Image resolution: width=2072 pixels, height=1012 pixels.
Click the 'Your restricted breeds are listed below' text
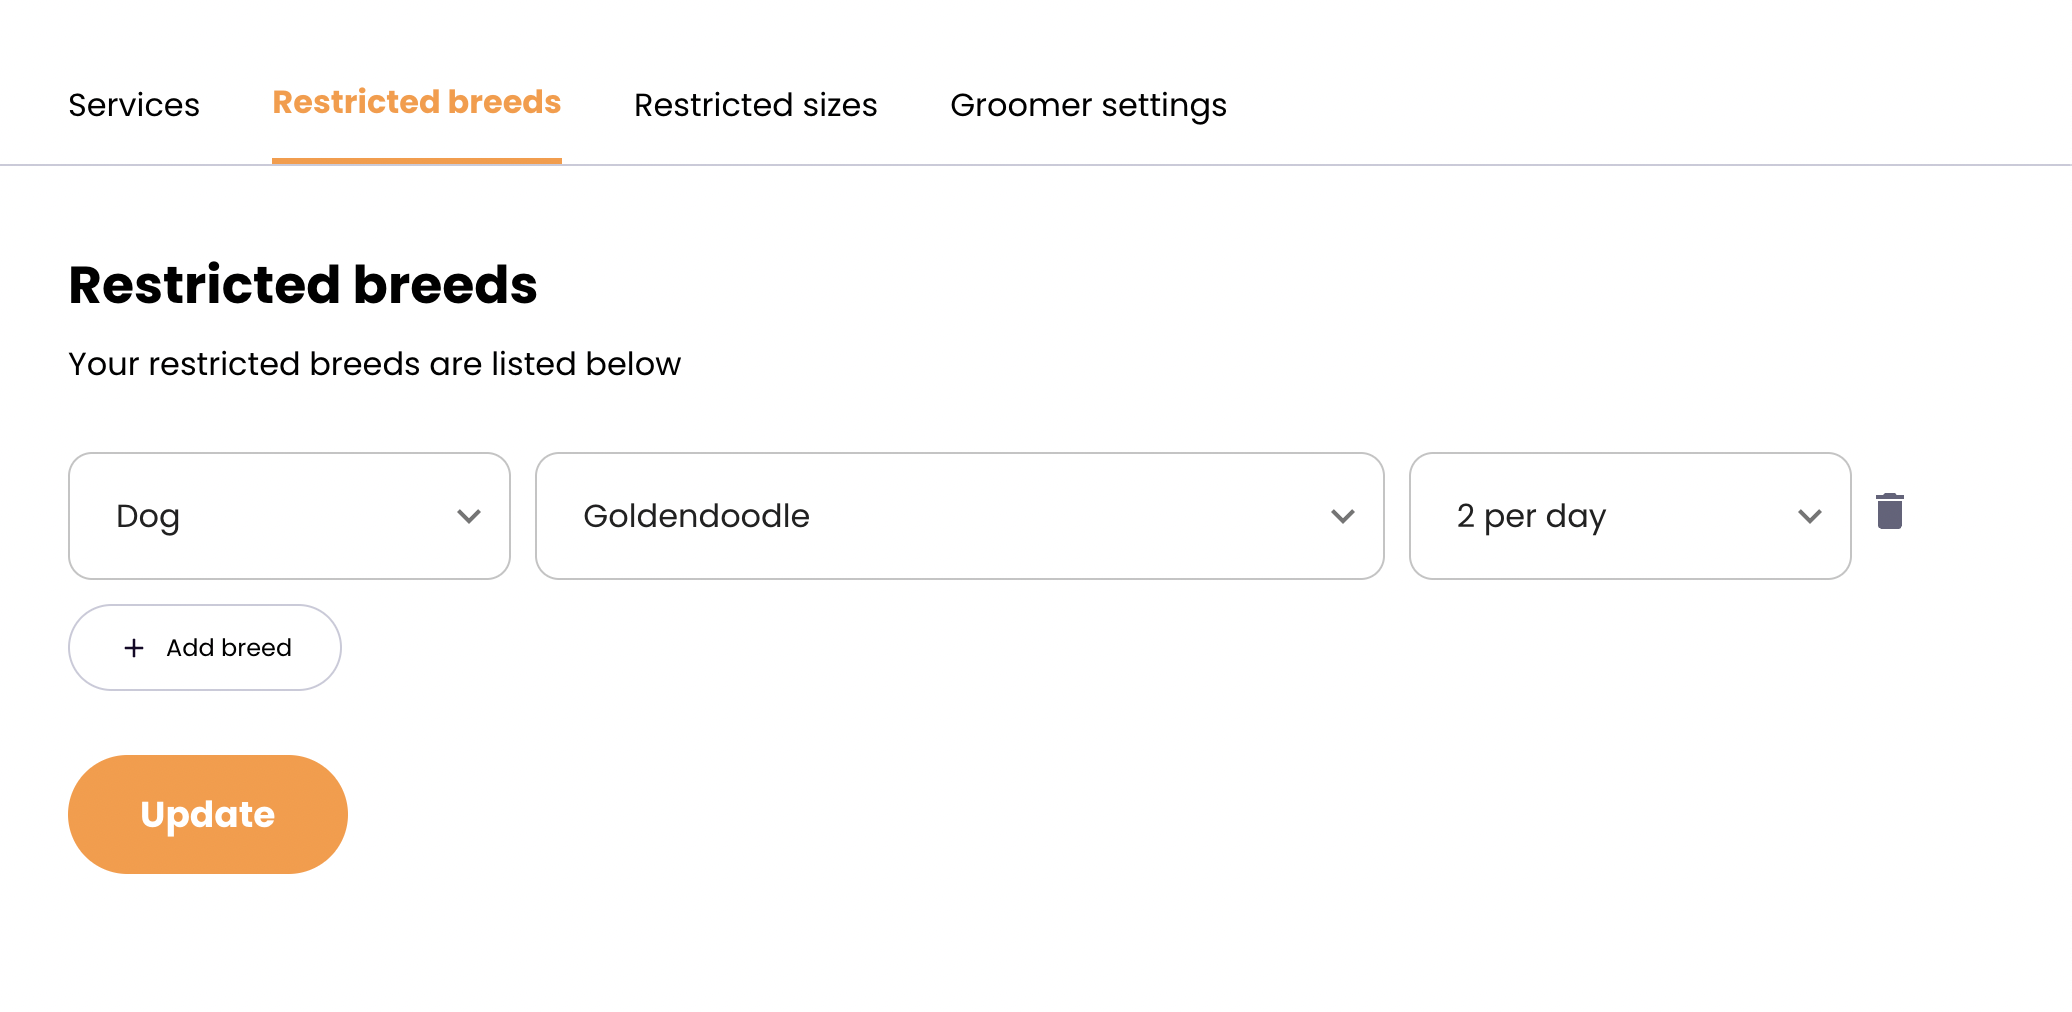[374, 364]
